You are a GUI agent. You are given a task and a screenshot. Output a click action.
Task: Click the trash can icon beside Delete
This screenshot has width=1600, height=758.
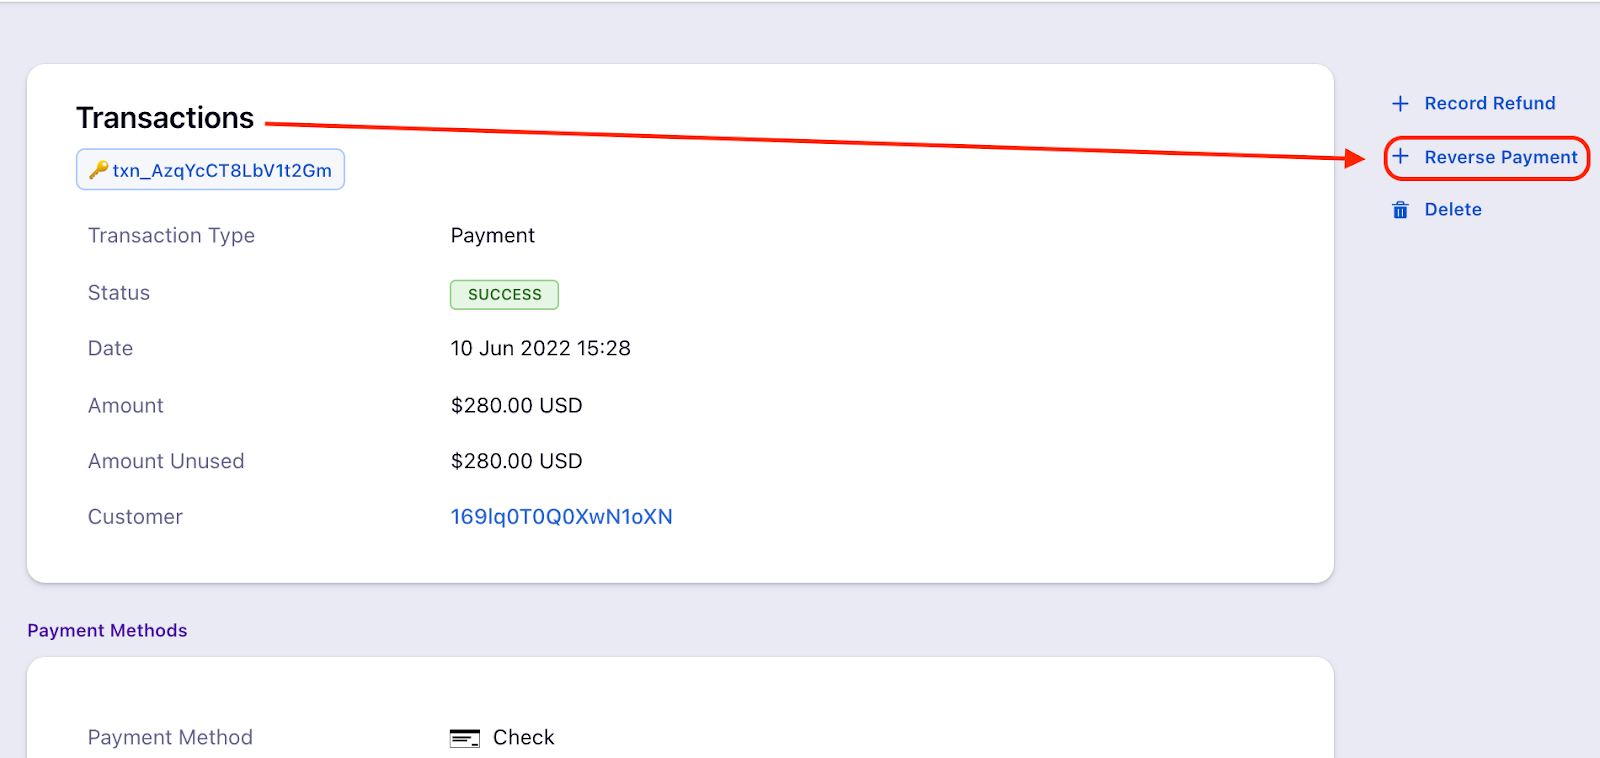pos(1400,210)
